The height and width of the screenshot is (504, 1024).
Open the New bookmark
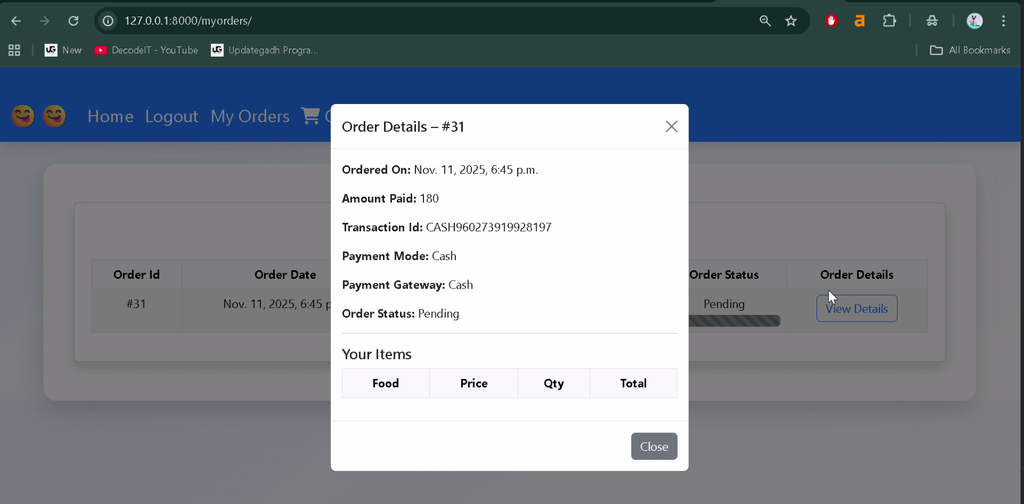(63, 50)
